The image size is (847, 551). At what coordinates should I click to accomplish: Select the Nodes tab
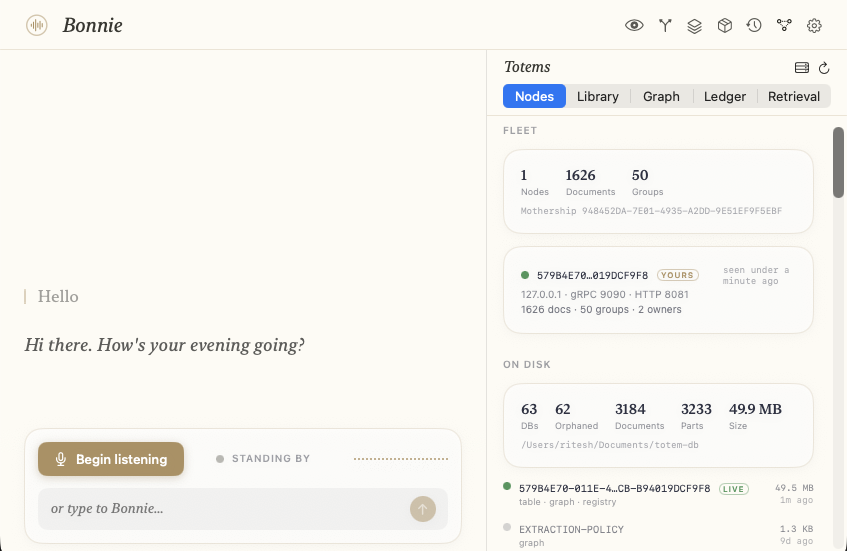click(x=534, y=96)
